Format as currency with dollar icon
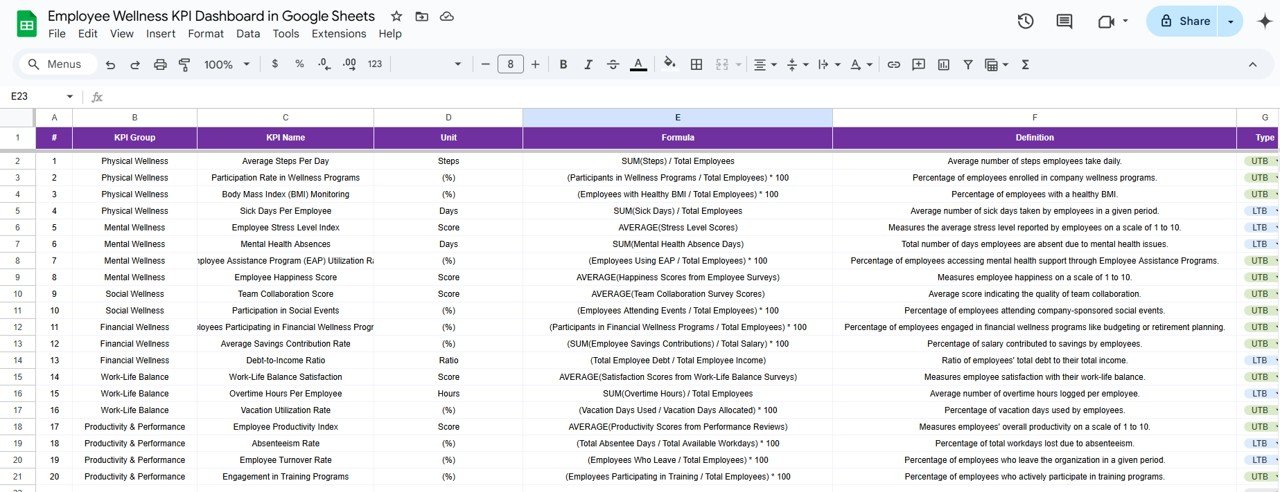The image size is (1280, 492). pos(275,64)
